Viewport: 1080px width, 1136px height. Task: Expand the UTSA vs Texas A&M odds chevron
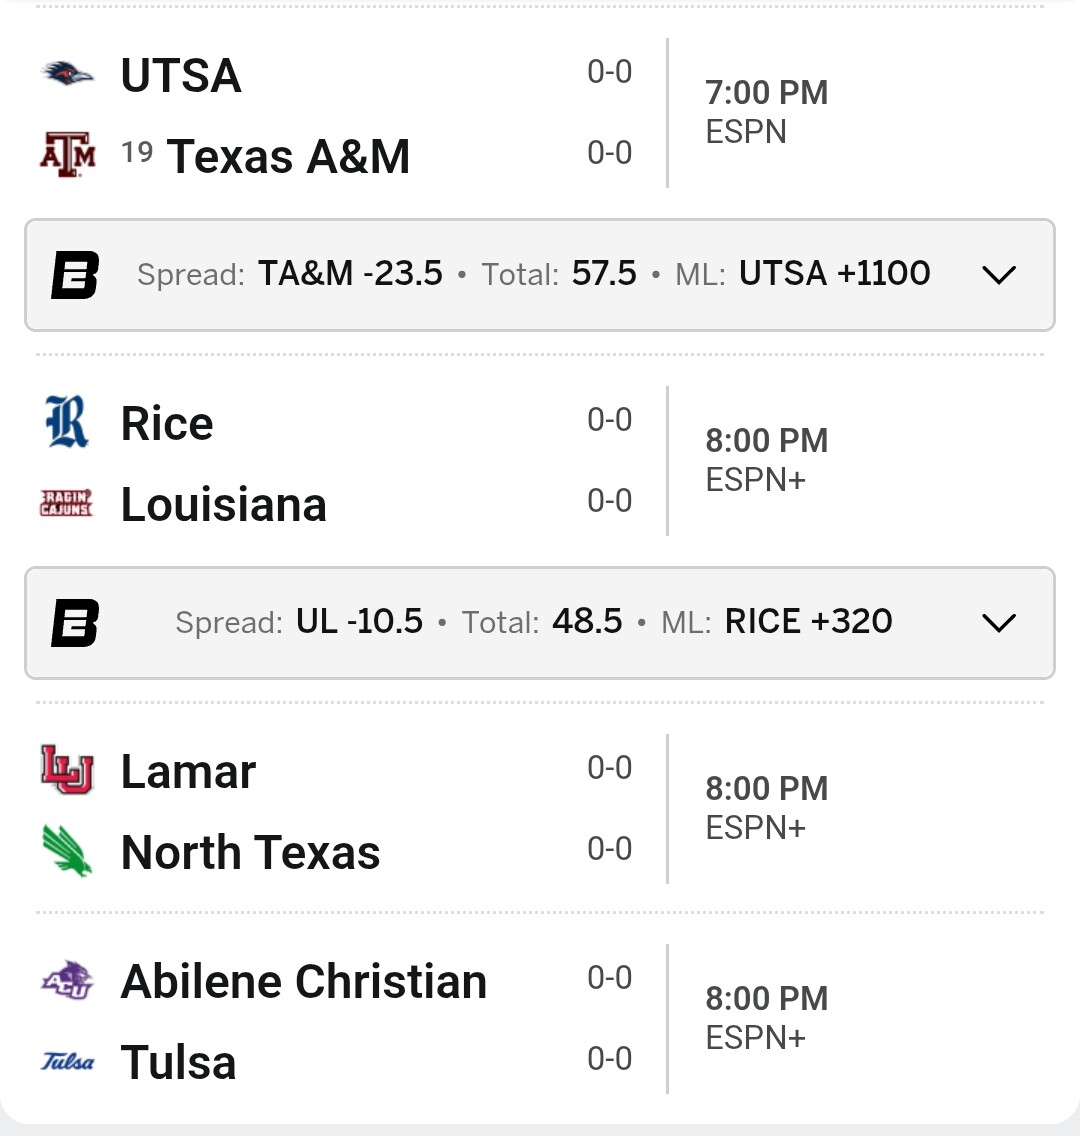(999, 275)
